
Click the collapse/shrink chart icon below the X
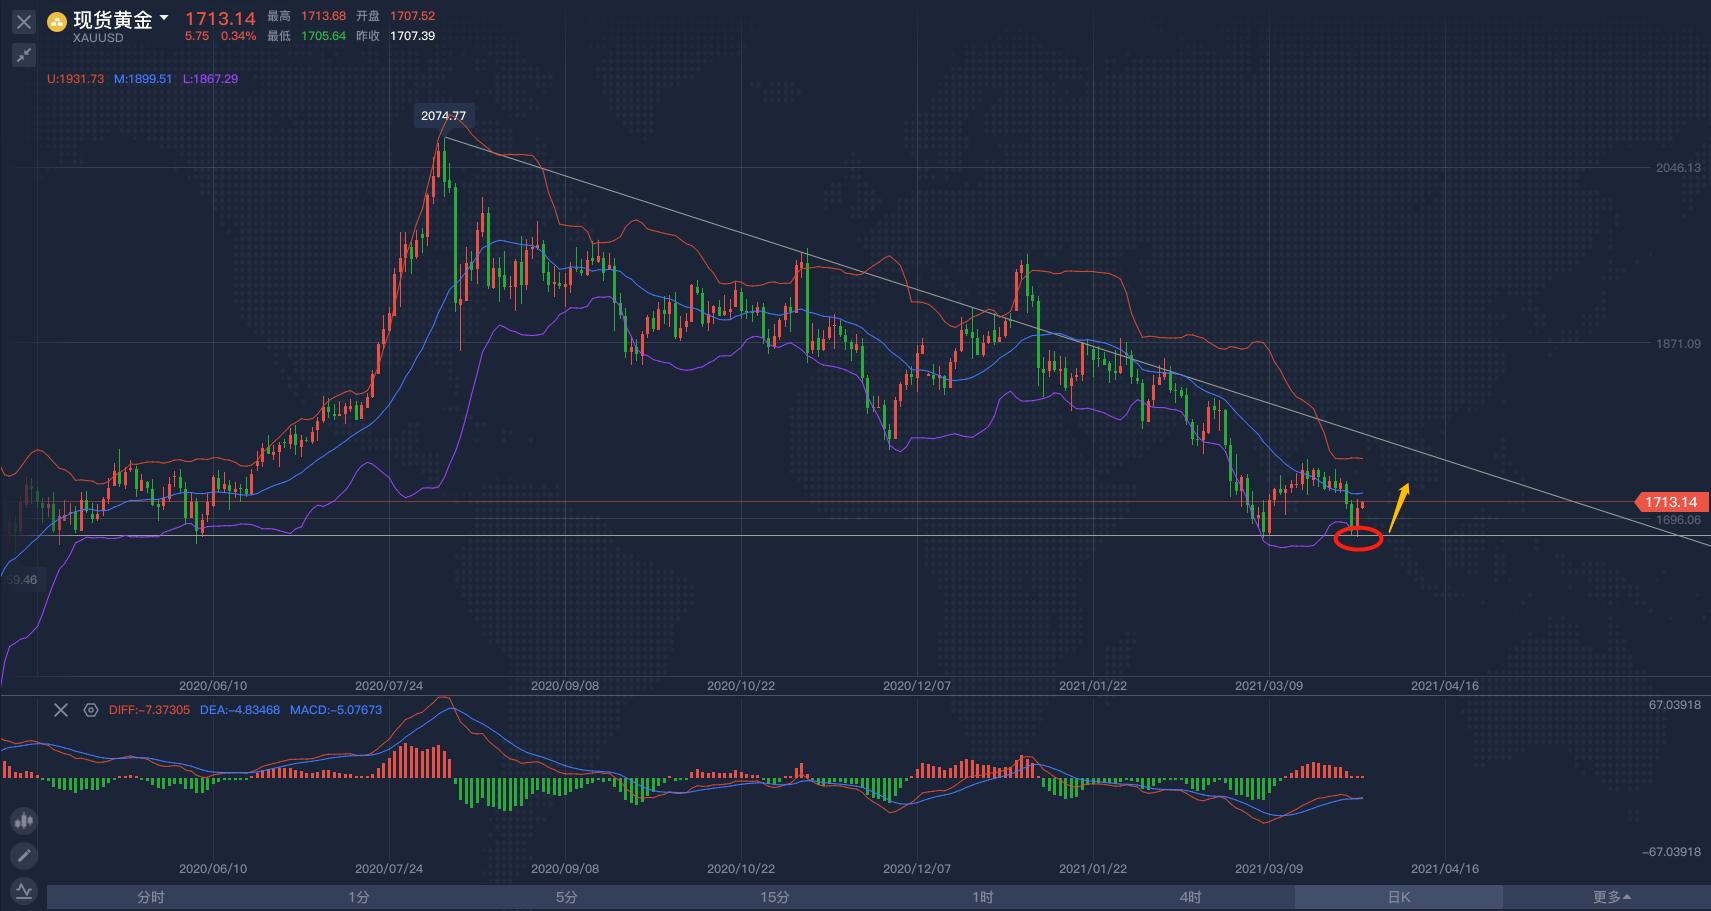24,55
